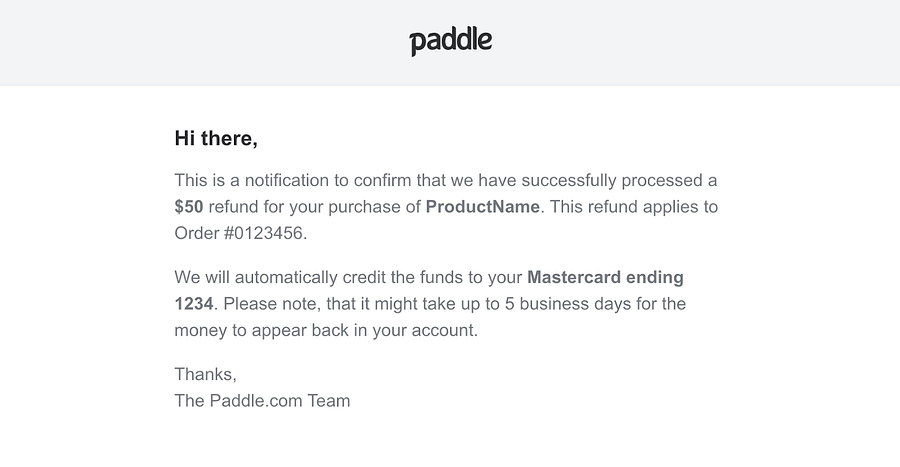The height and width of the screenshot is (467, 900).
Task: Click "money to appear back in your account"
Action: coord(325,329)
